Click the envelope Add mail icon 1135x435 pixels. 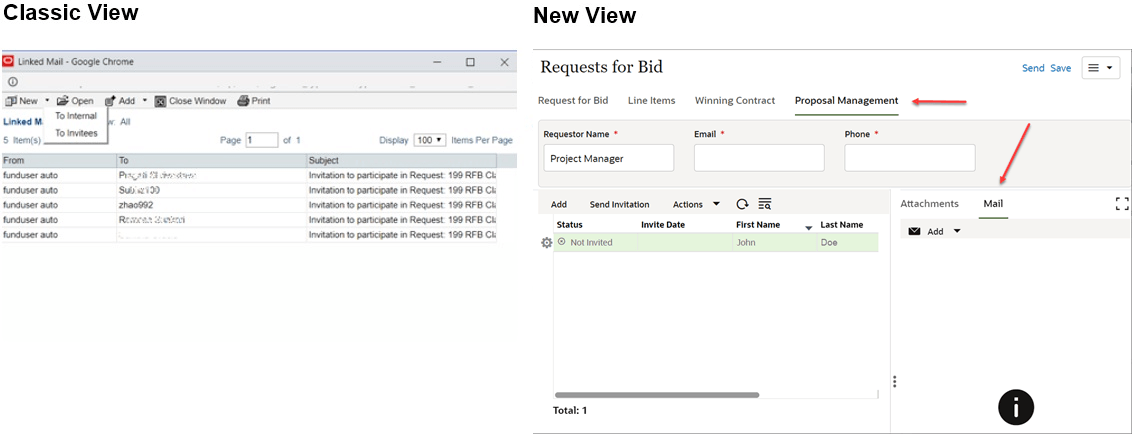click(x=914, y=232)
